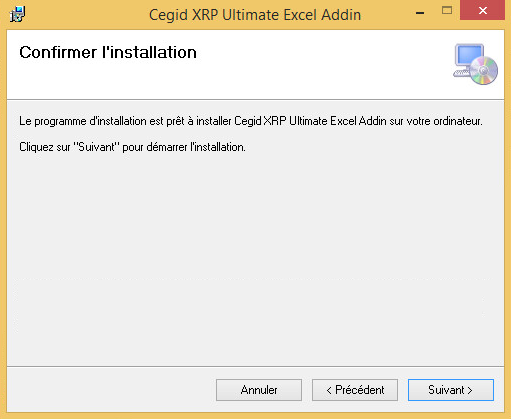Screen dimensions: 511x419
Task: Click the separator line above the buttons
Action: click(255, 366)
